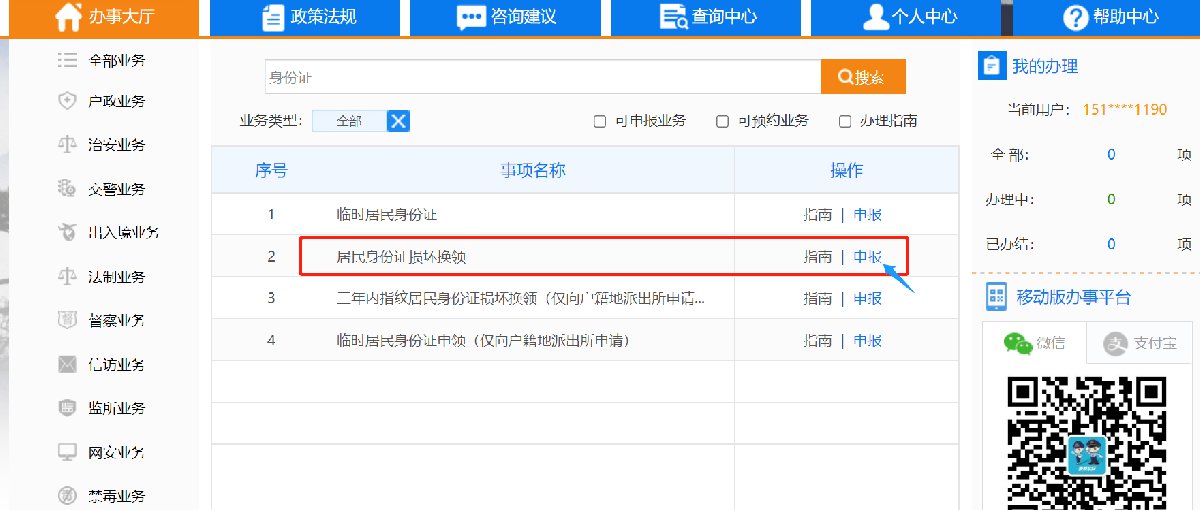Remove the 全部 filter with X button

click(x=398, y=121)
